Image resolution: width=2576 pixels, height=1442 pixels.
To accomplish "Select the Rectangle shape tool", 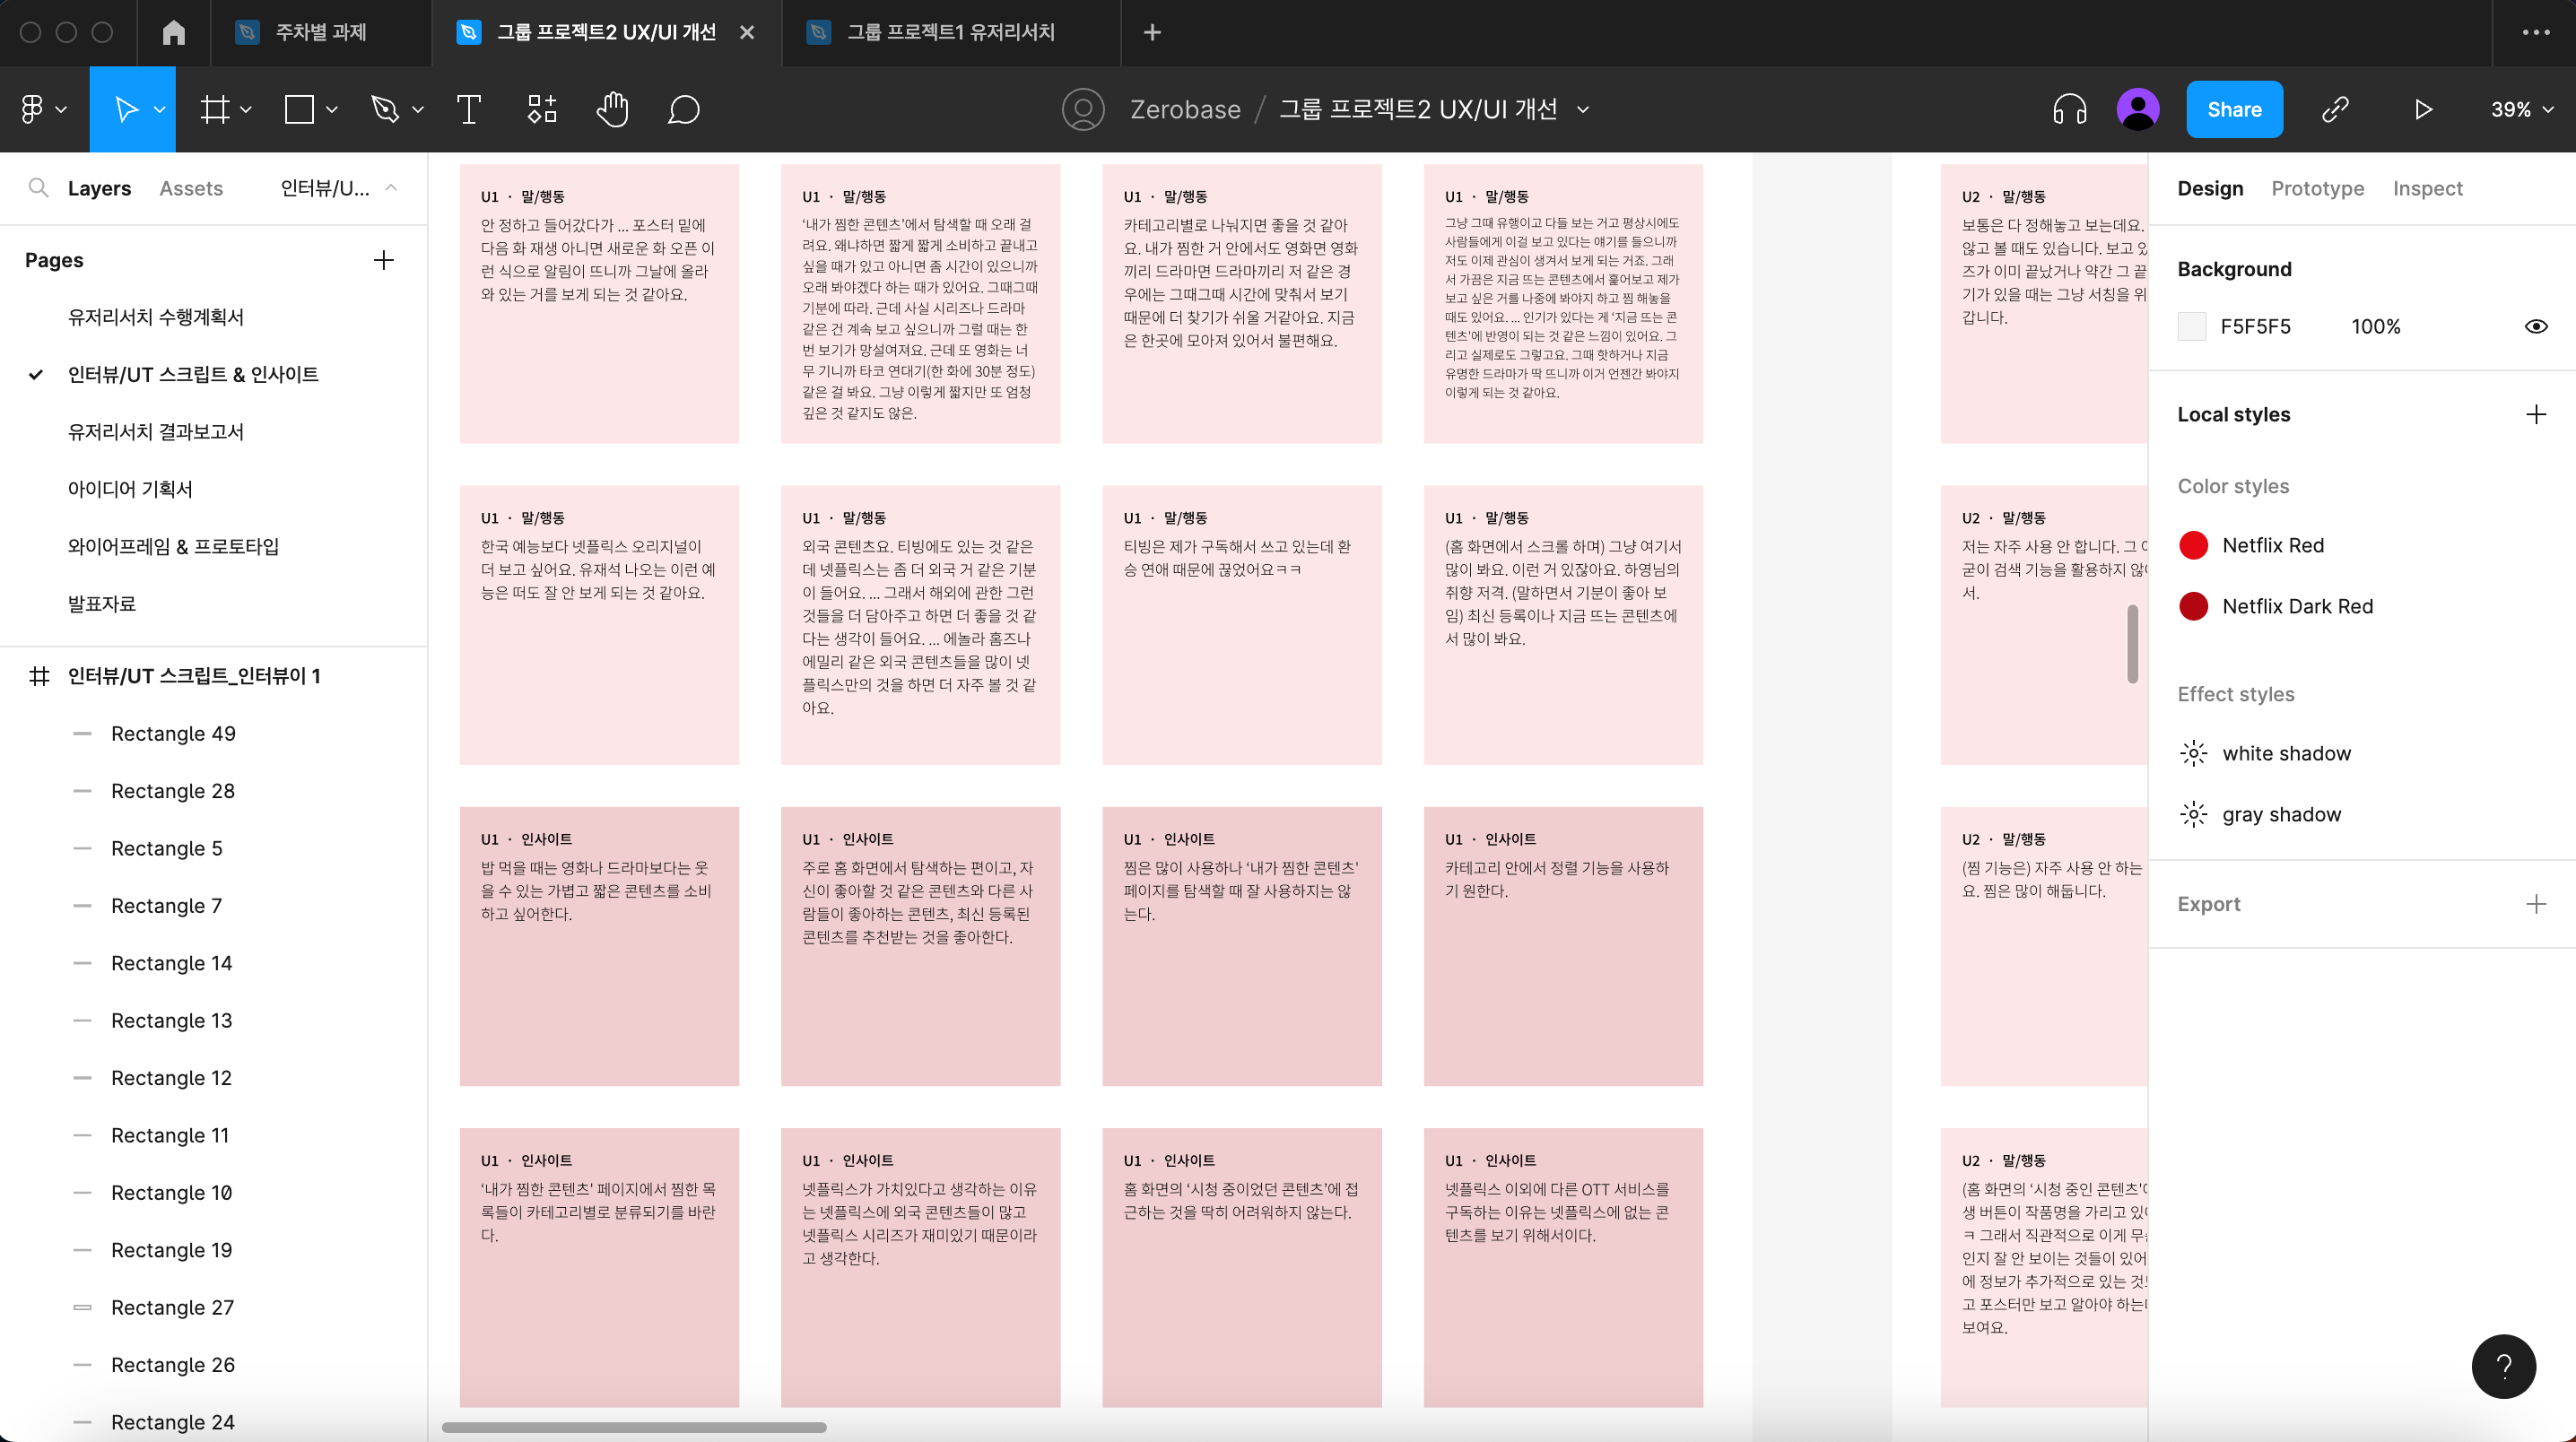I will point(299,109).
